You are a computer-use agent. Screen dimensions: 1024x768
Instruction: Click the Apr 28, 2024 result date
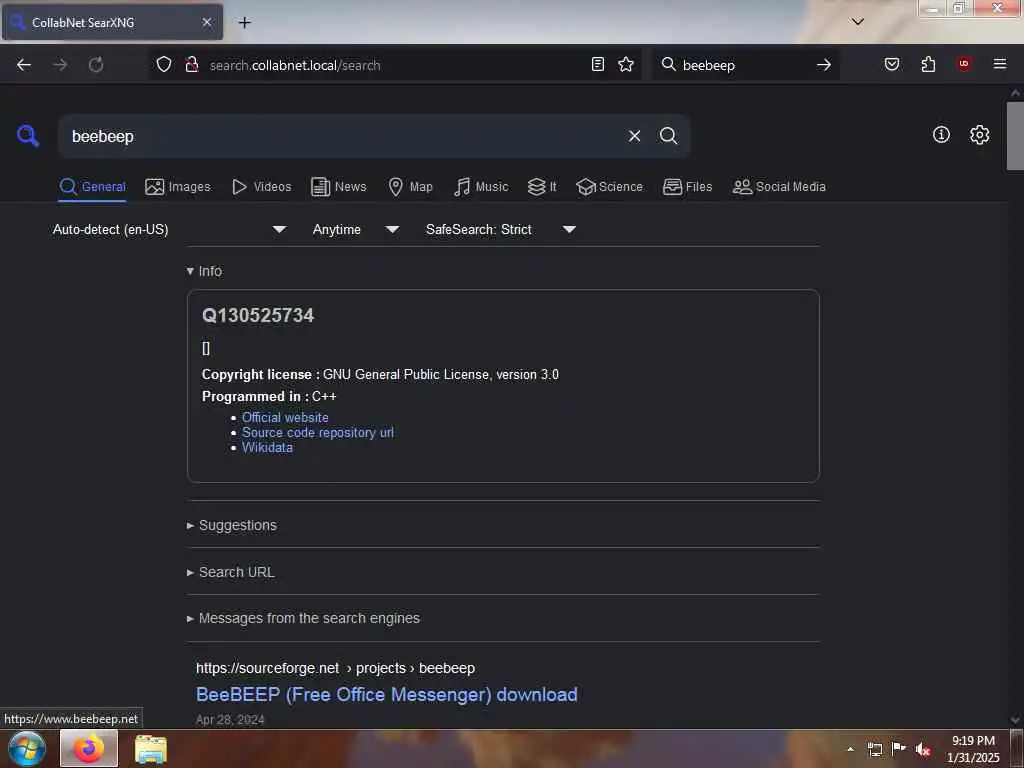click(230, 720)
